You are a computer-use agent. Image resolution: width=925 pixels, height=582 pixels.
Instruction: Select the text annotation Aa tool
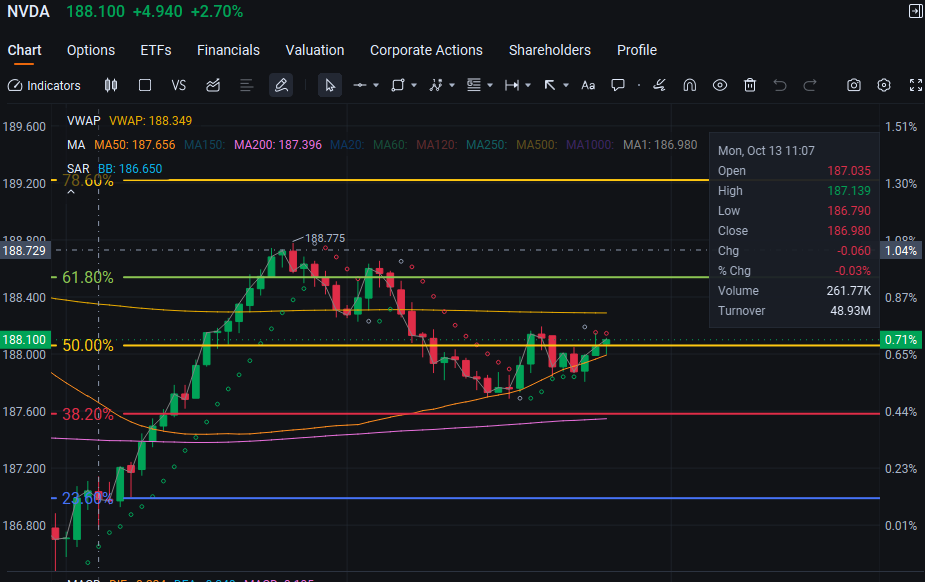click(588, 86)
